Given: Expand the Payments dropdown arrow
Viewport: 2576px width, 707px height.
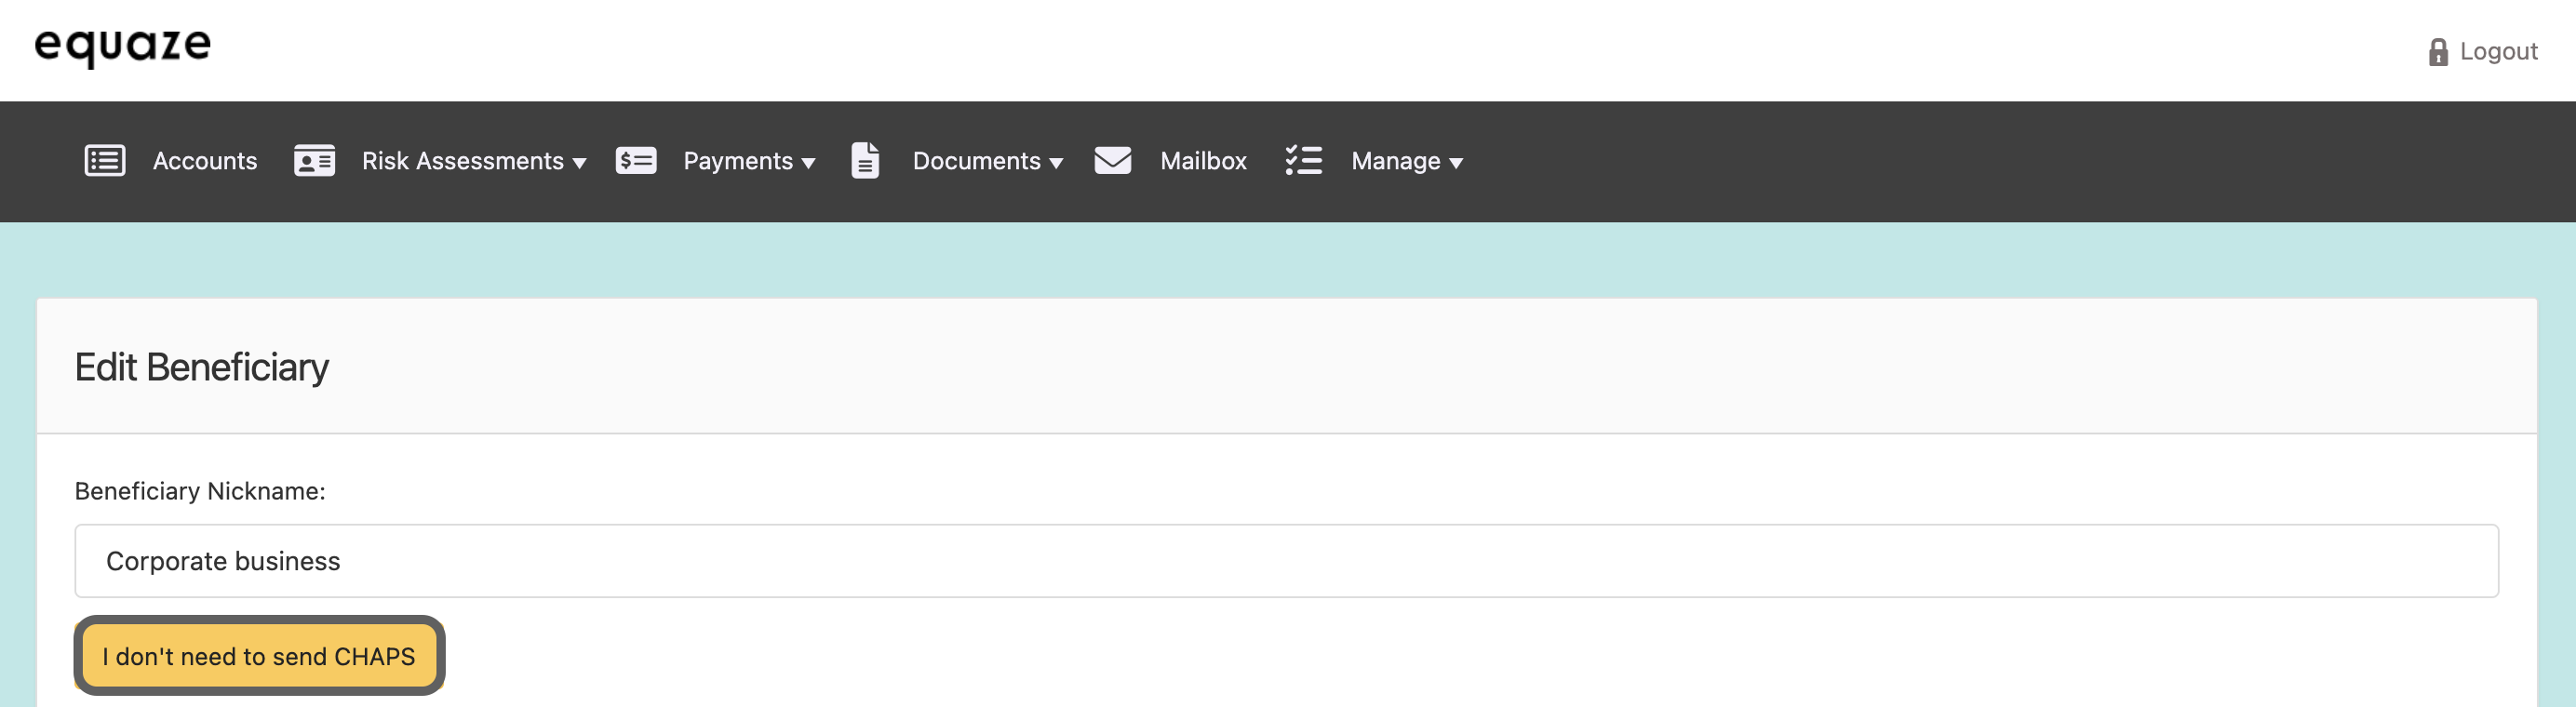Looking at the screenshot, I should click(x=808, y=164).
